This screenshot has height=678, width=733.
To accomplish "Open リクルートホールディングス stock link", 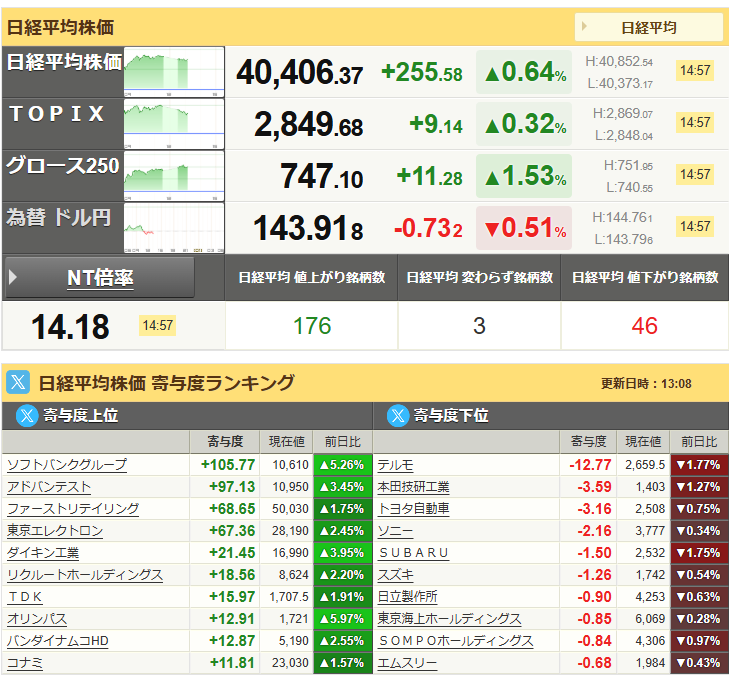I will [85, 574].
